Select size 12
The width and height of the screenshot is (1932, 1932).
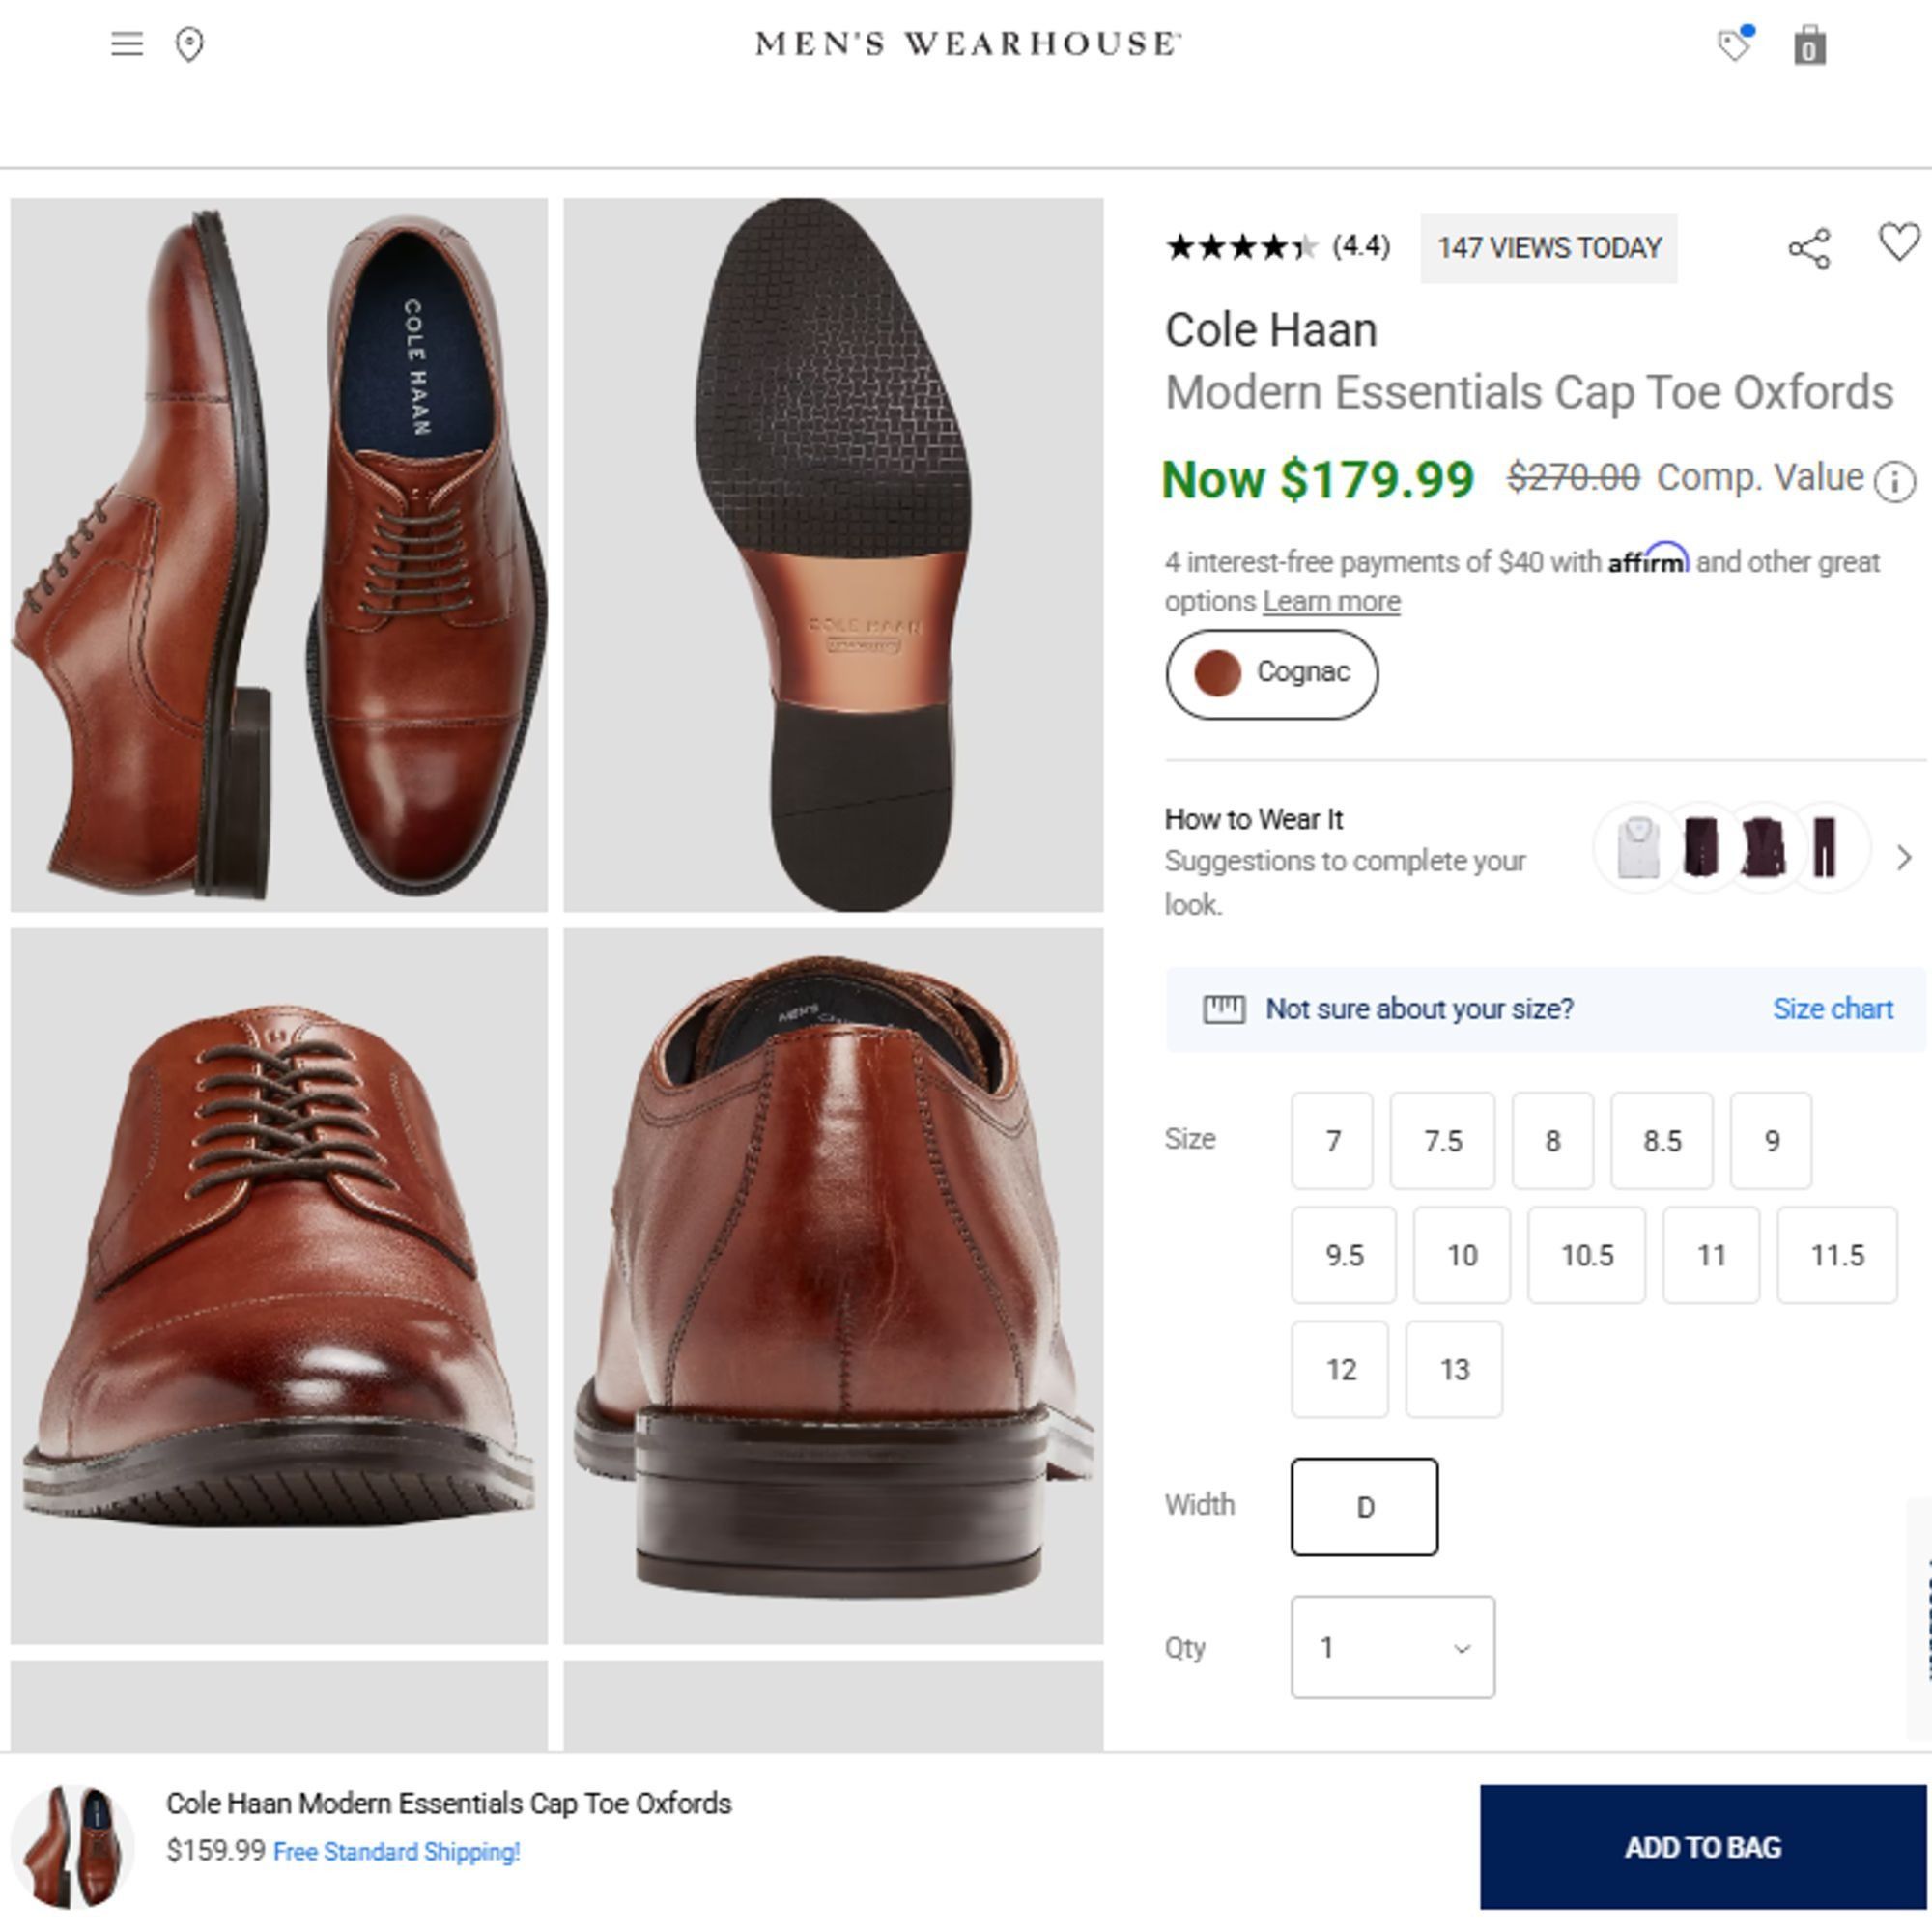coord(1340,1369)
